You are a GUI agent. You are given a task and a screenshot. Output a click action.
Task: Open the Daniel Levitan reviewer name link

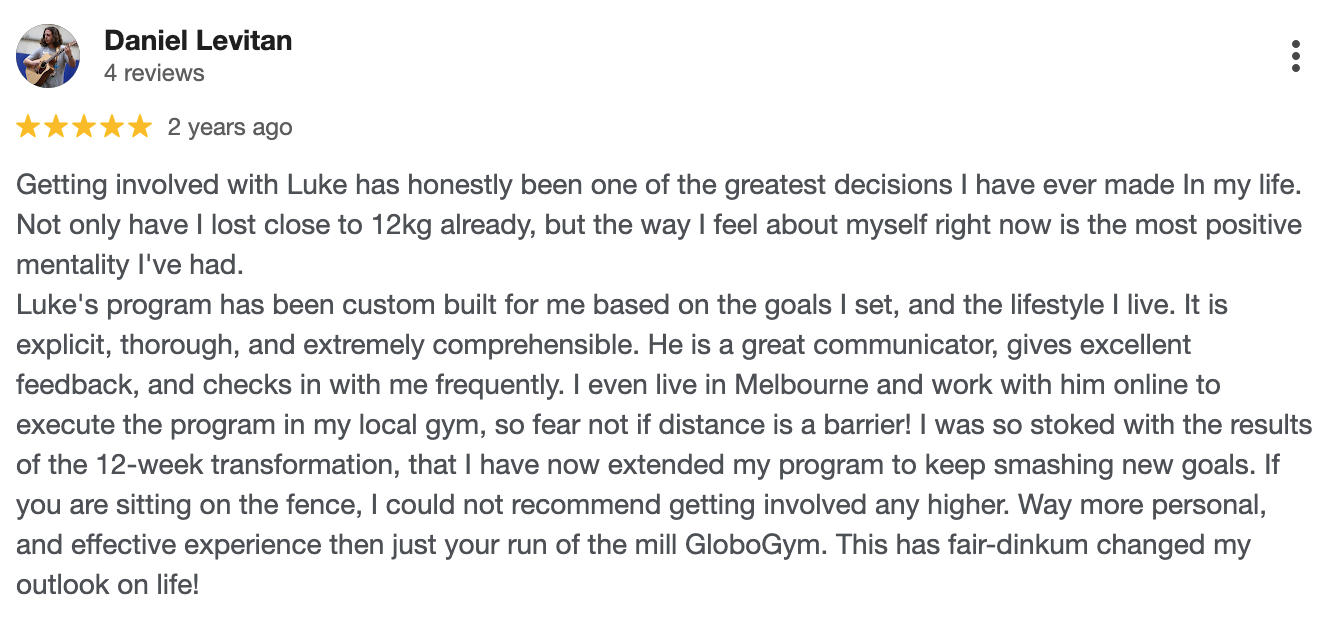click(198, 41)
